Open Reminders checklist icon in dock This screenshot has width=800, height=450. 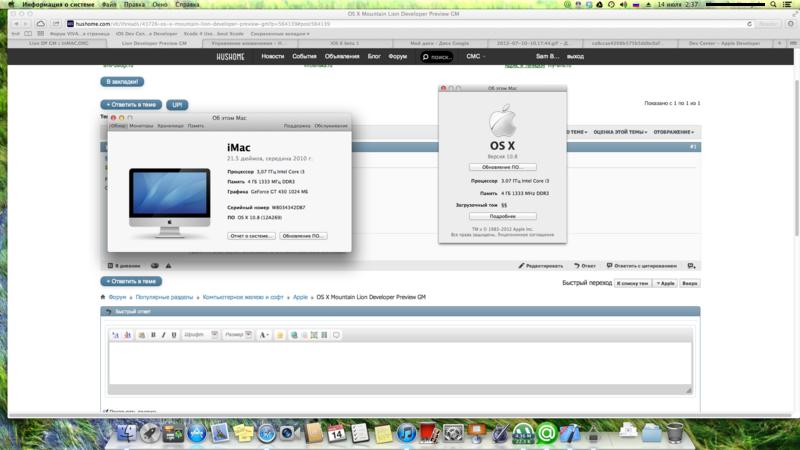(x=360, y=433)
